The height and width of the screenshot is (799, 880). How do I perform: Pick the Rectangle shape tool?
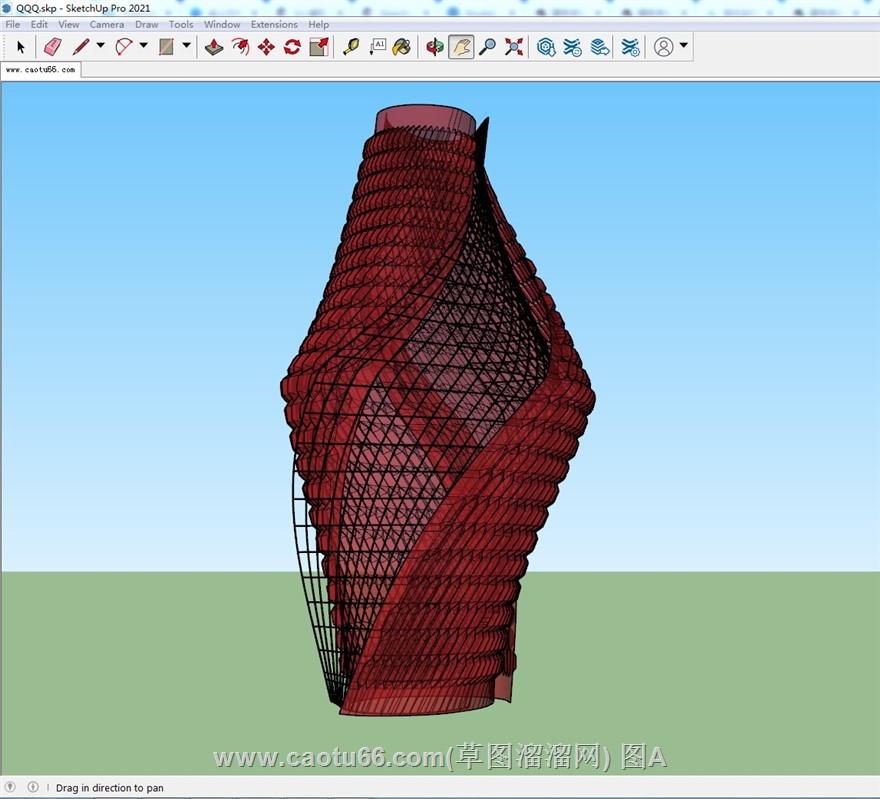coord(166,47)
